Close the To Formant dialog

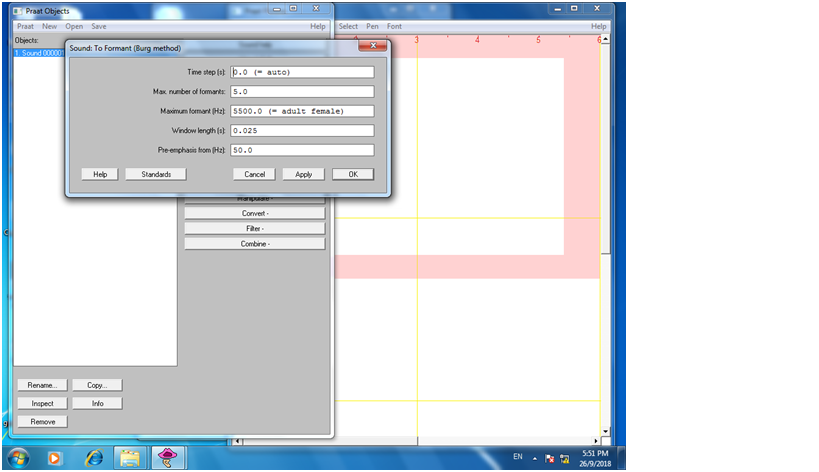[373, 46]
